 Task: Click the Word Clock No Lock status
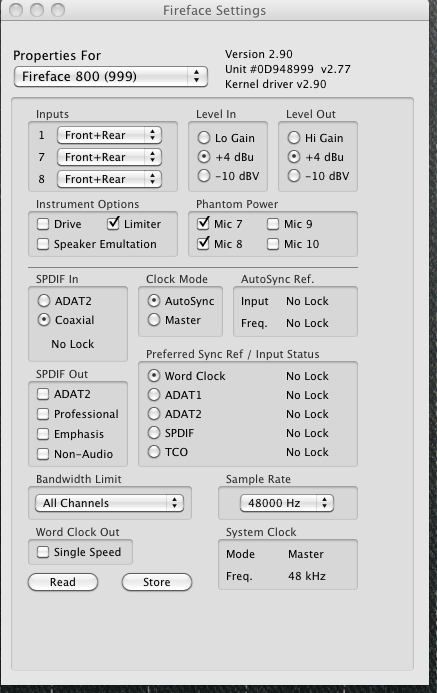pos(308,376)
